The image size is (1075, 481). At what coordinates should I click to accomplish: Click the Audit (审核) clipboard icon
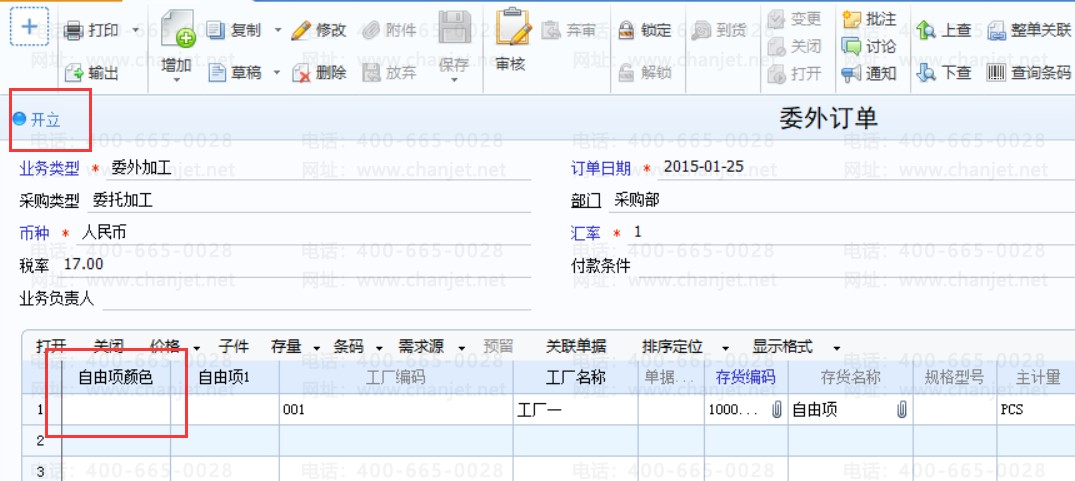pyautogui.click(x=511, y=31)
